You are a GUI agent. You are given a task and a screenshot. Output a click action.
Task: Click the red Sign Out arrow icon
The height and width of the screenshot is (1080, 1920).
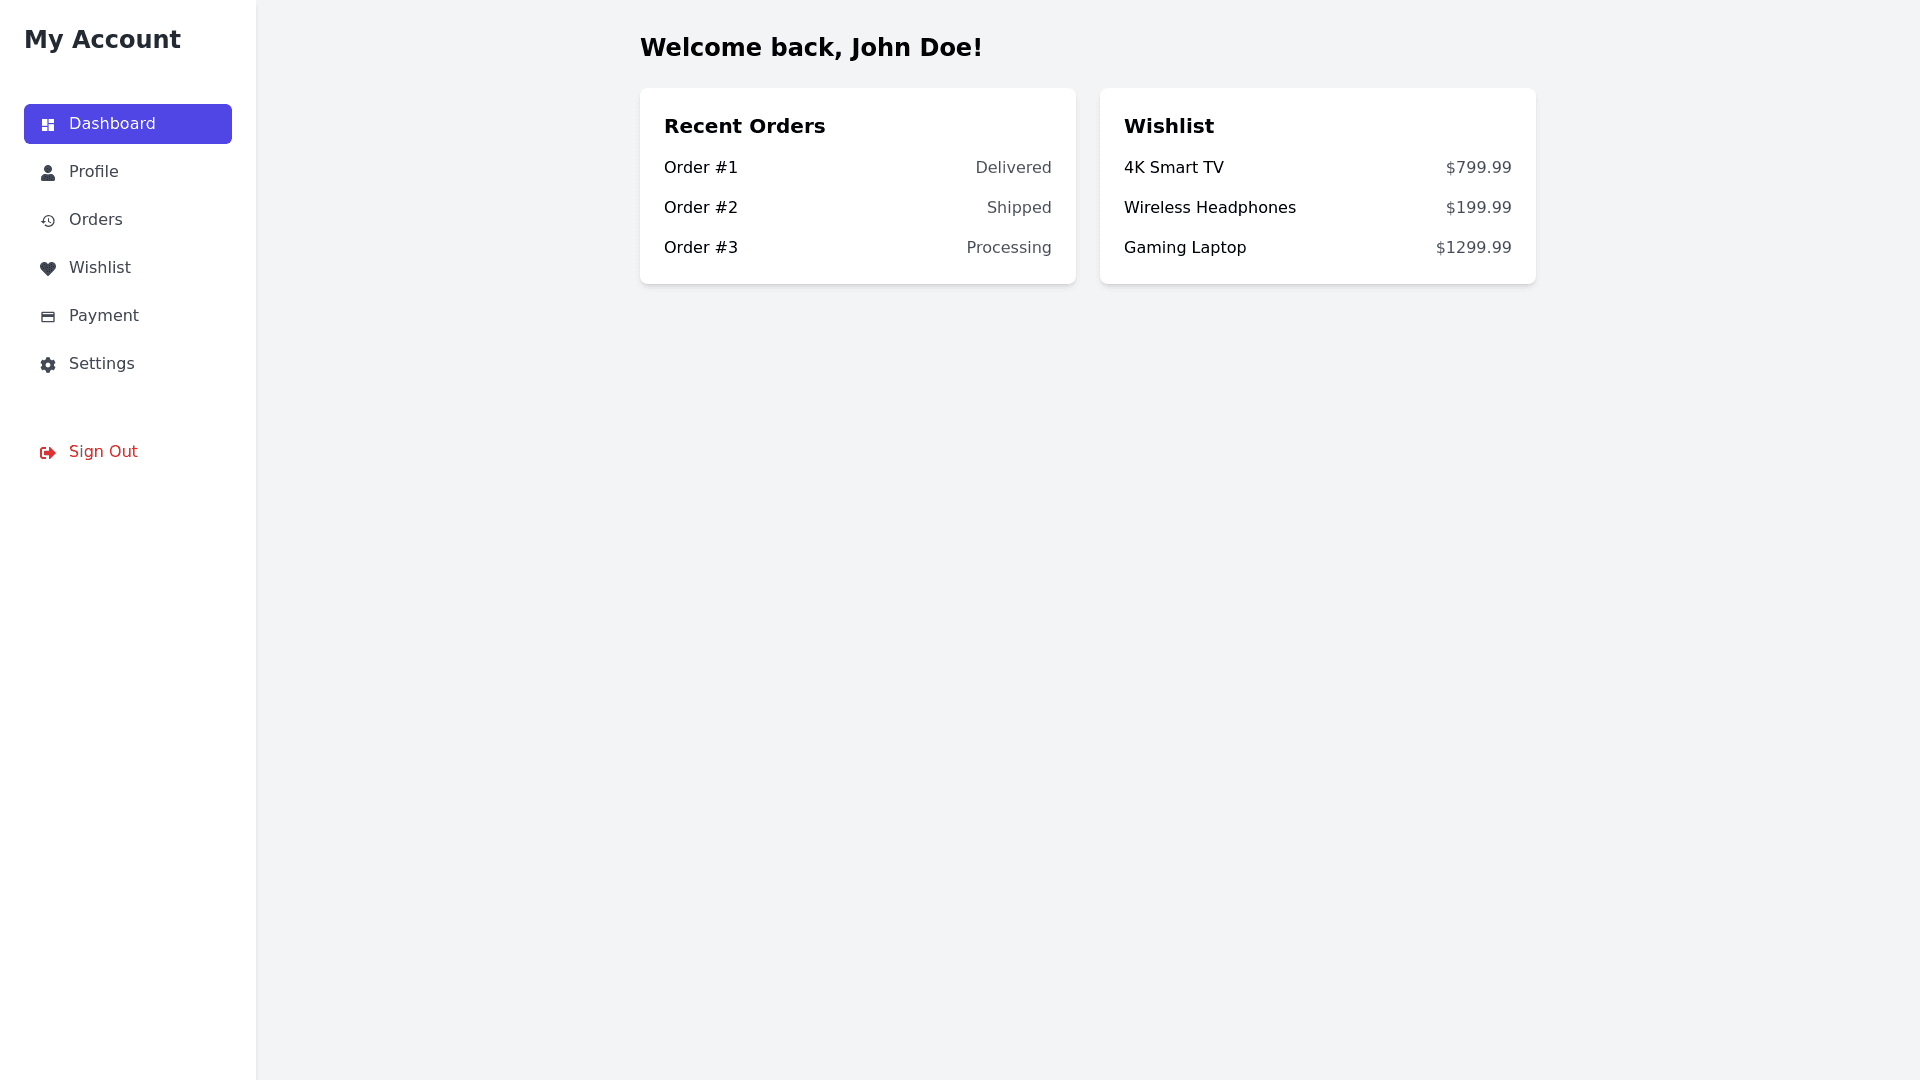pyautogui.click(x=48, y=453)
